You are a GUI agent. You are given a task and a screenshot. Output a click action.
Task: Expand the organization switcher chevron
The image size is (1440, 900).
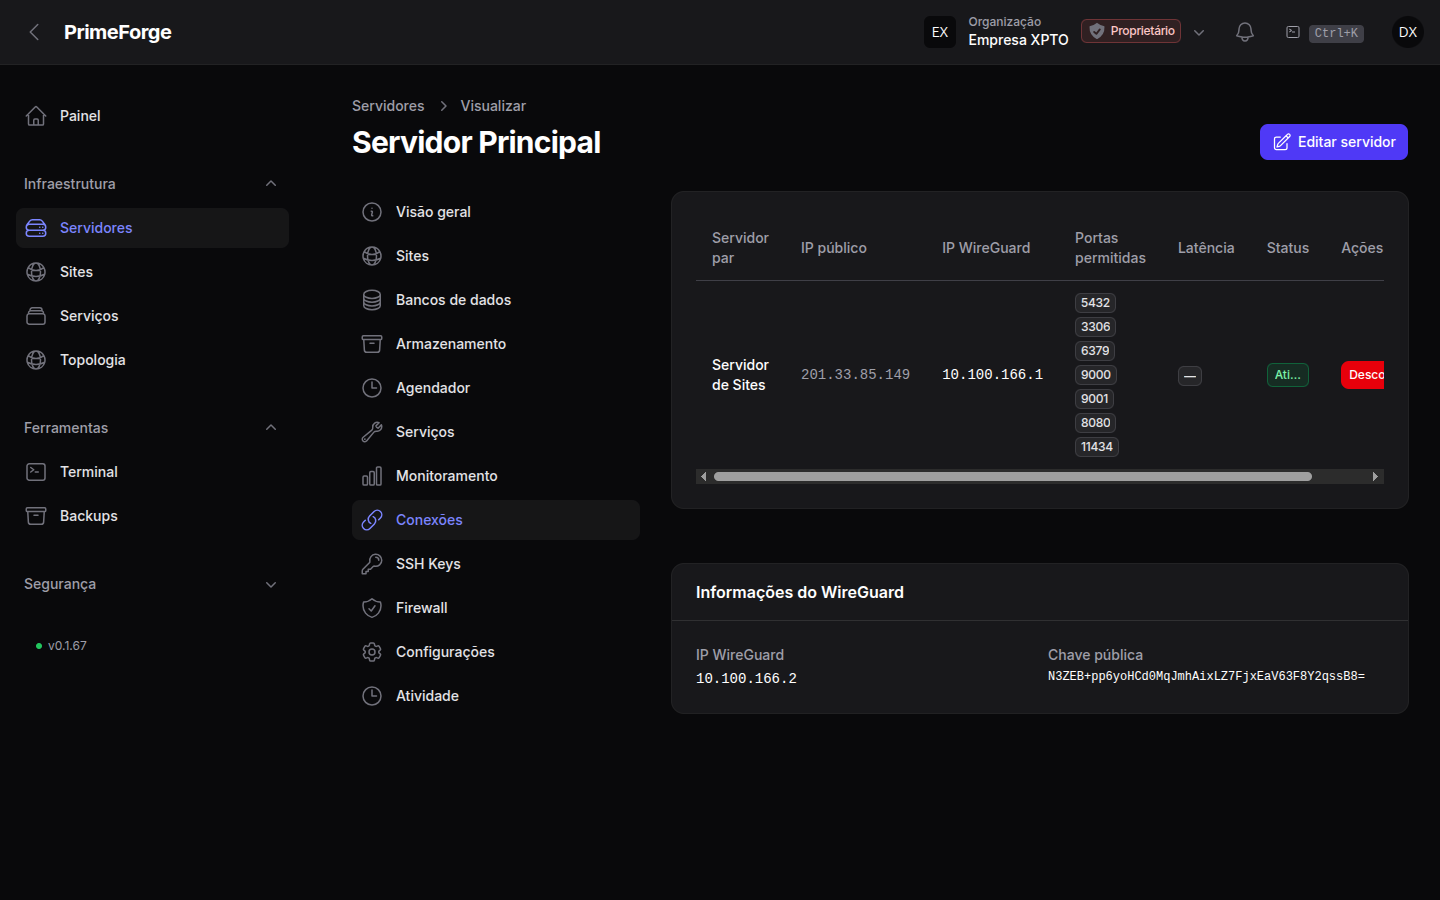[1199, 32]
